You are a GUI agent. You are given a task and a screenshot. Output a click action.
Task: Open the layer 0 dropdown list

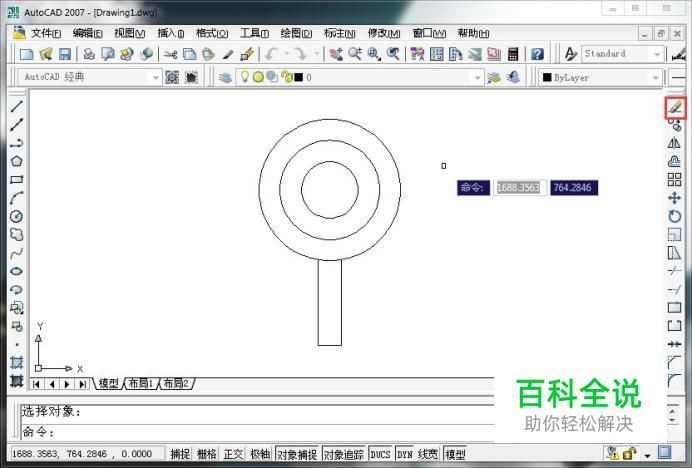[x=477, y=78]
